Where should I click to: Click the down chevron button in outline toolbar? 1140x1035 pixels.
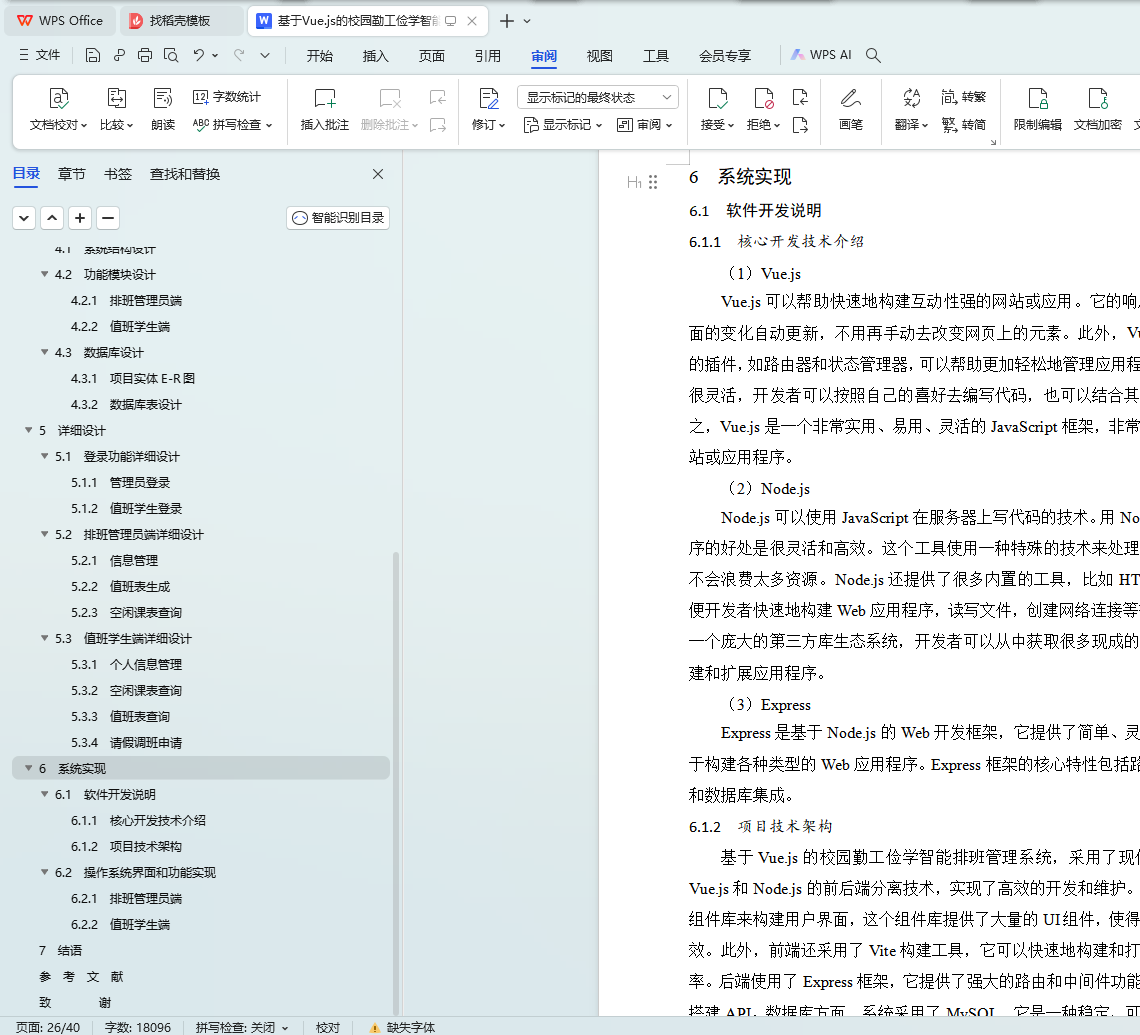[x=24, y=218]
